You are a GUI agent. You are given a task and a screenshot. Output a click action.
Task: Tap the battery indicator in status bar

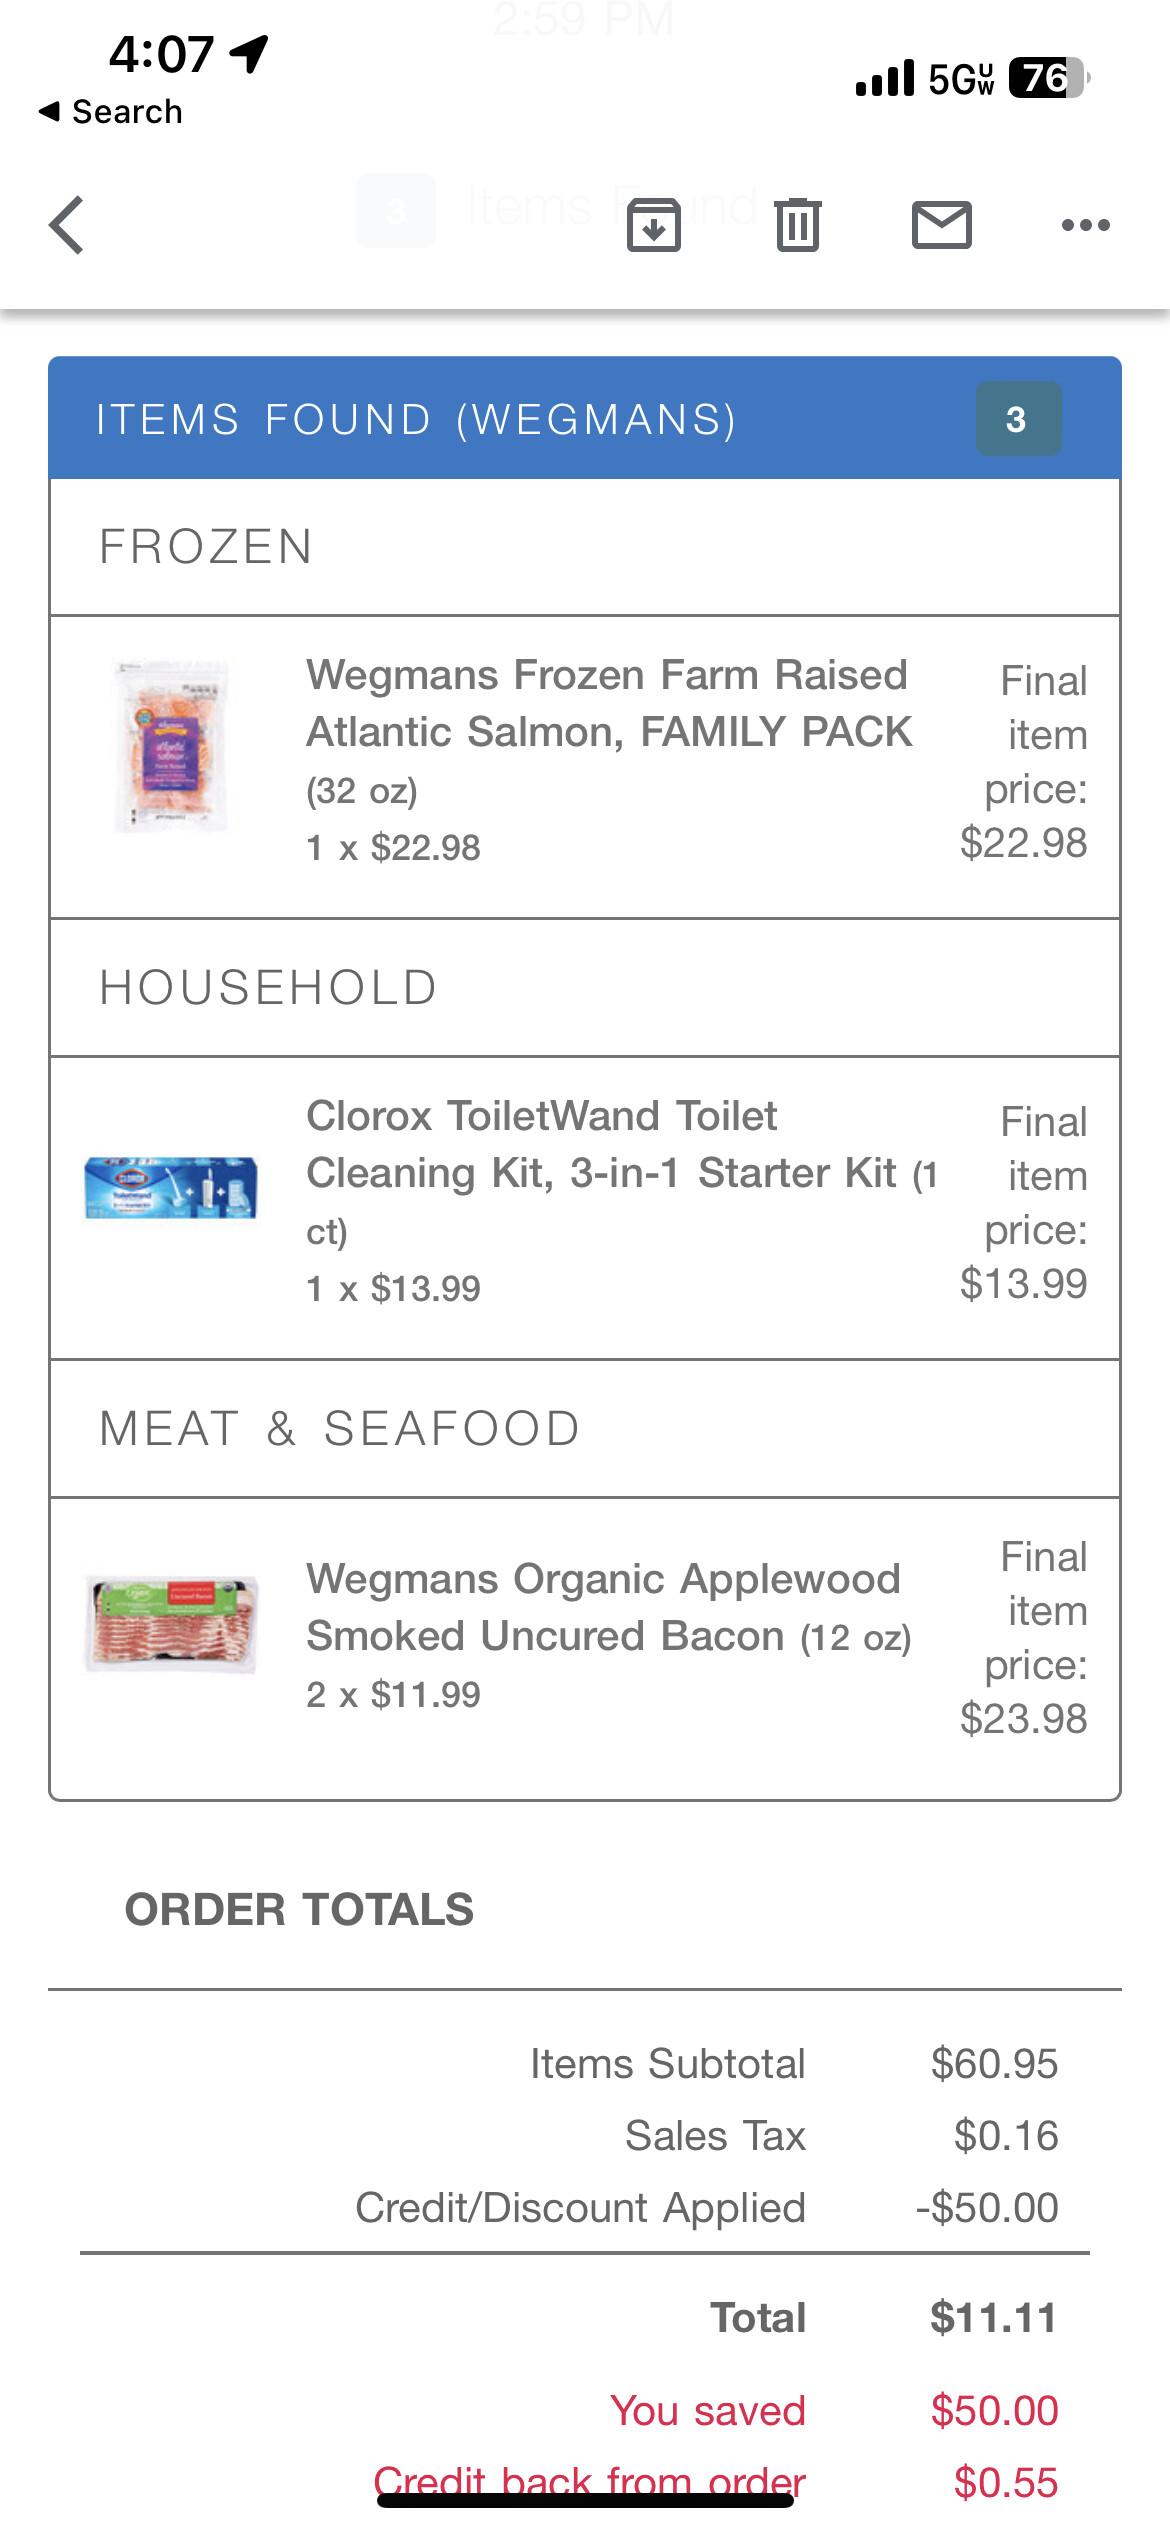(x=1048, y=78)
